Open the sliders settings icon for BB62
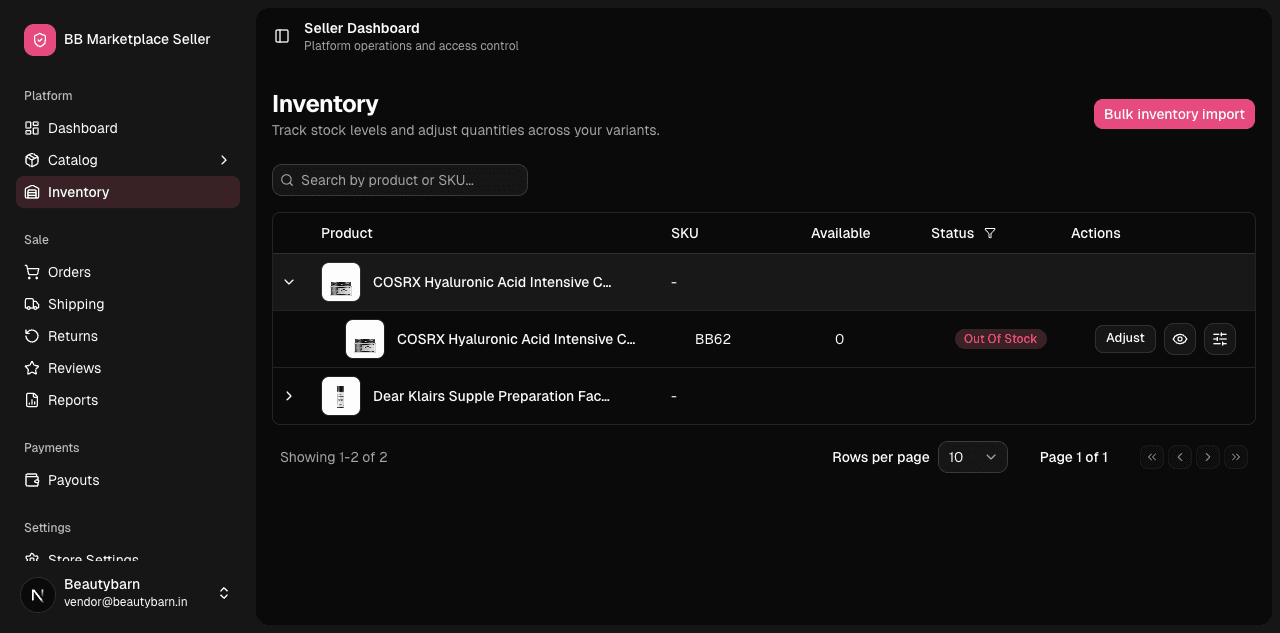The image size is (1280, 633). (x=1220, y=339)
